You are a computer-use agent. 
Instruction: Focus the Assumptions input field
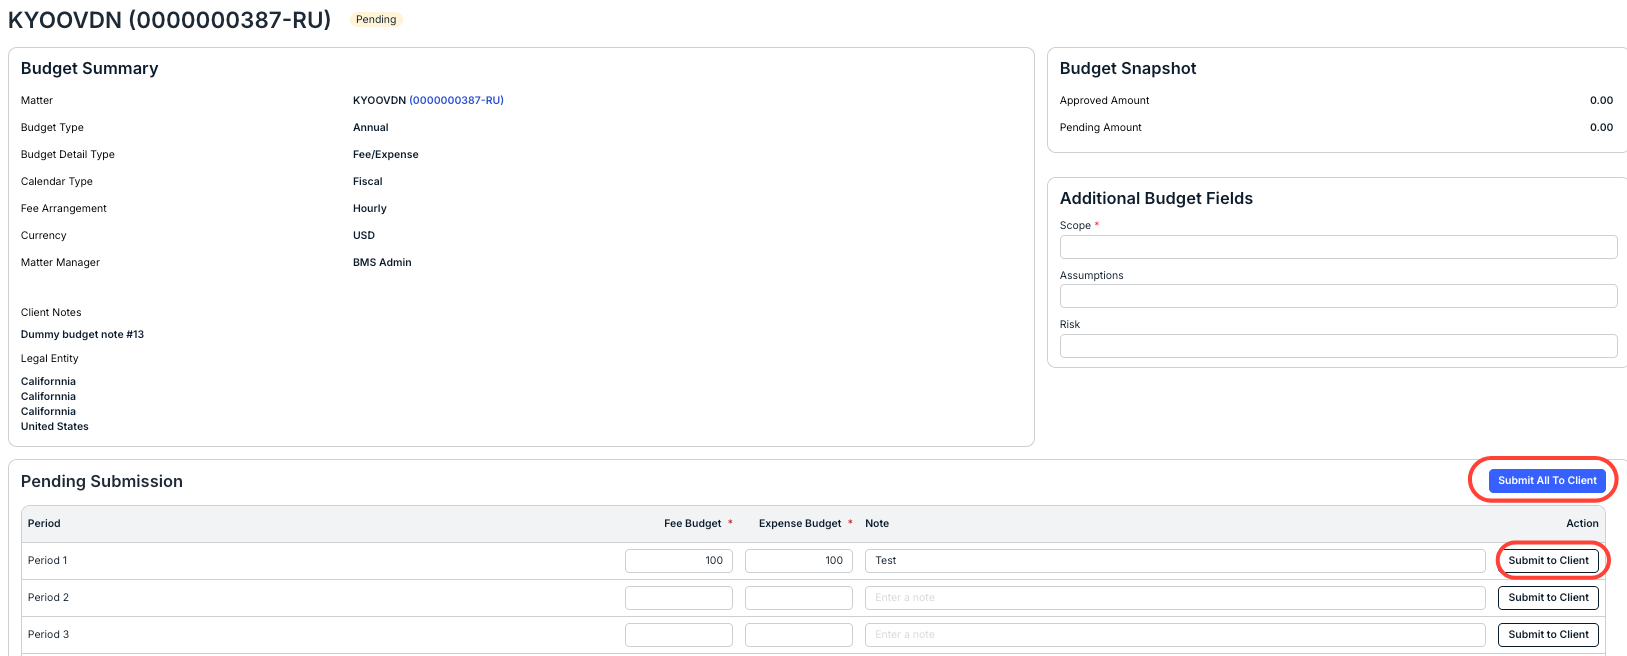pyautogui.click(x=1338, y=296)
